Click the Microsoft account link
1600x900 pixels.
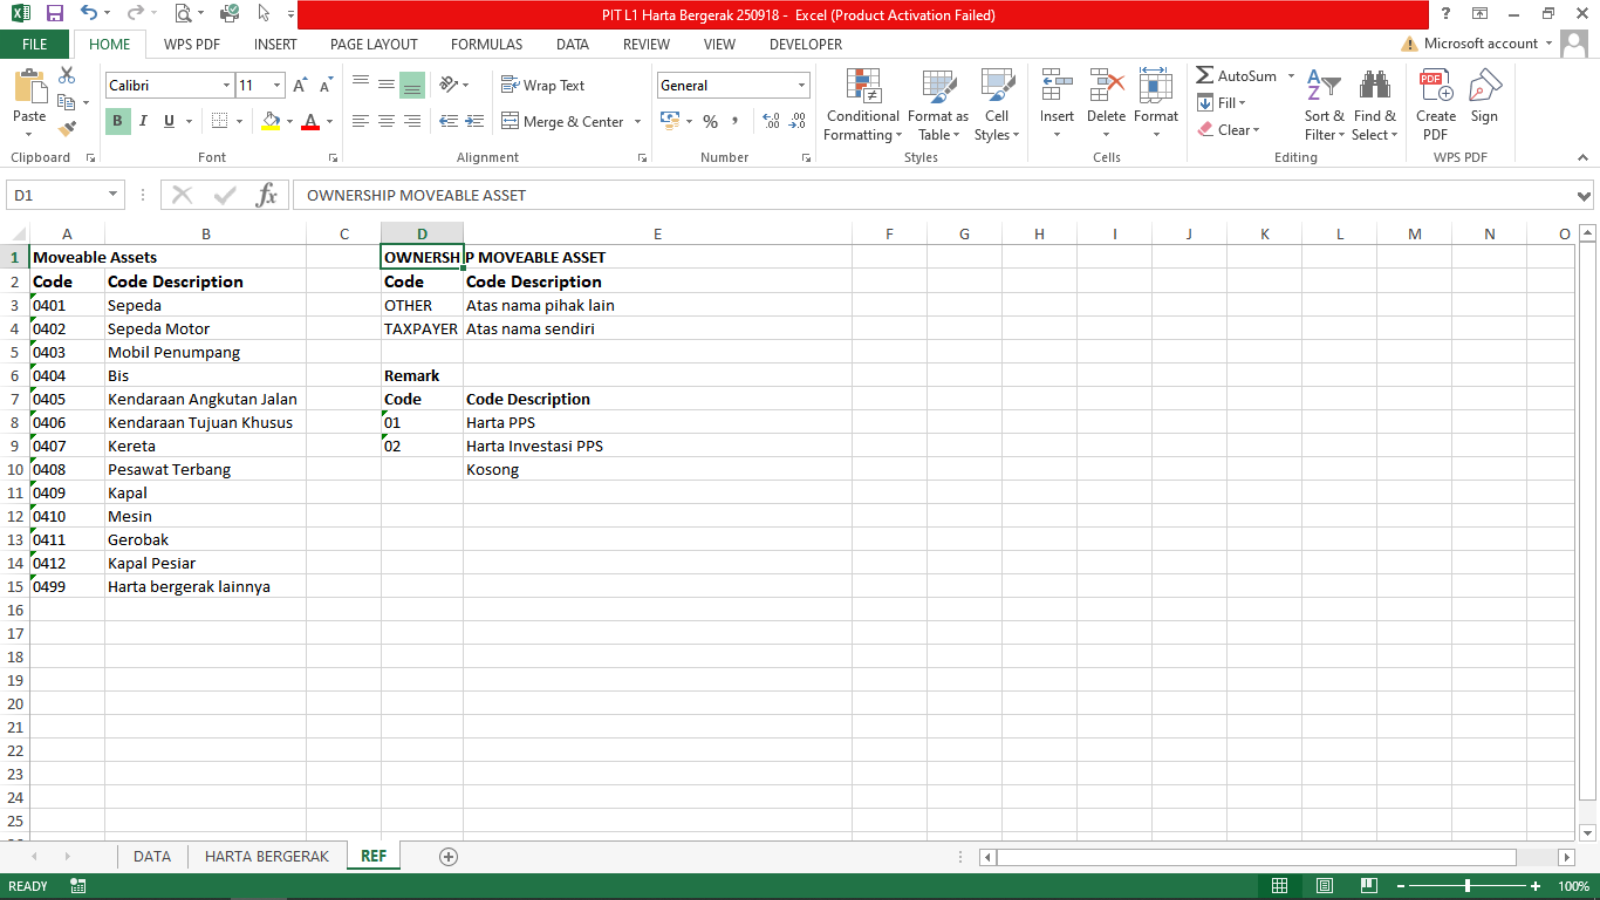coord(1480,44)
